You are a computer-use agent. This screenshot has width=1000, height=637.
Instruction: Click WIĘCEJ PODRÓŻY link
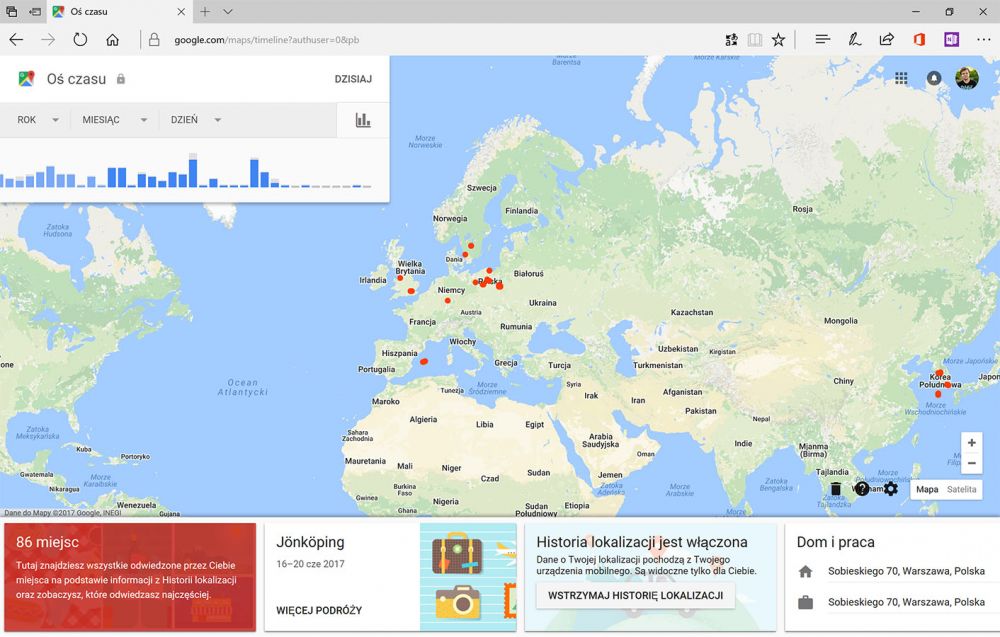(x=319, y=610)
